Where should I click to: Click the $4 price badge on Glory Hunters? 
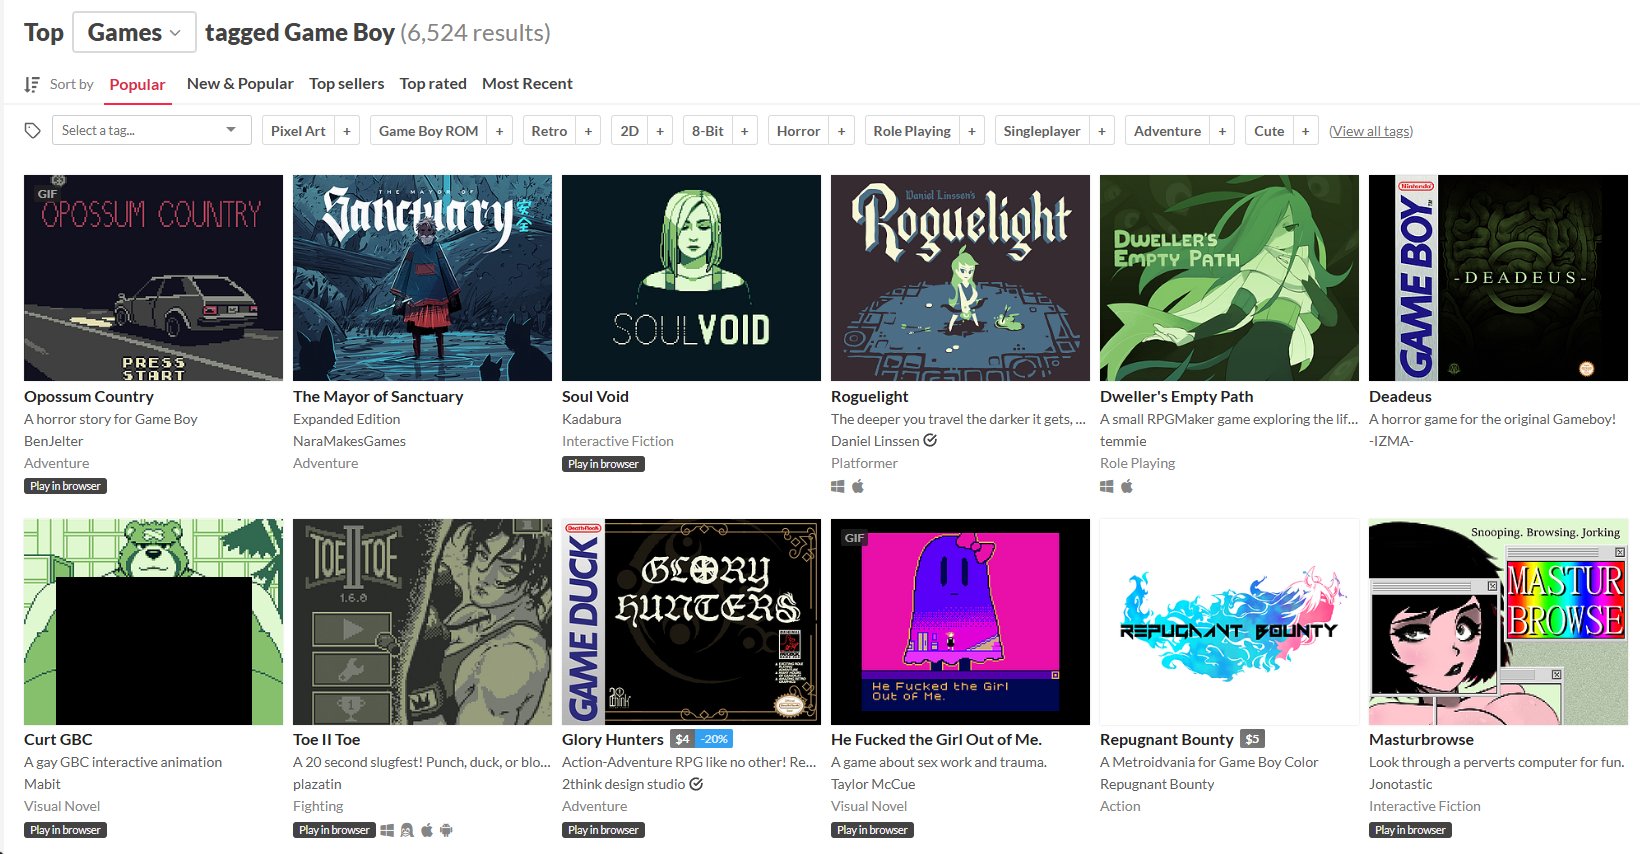click(682, 739)
